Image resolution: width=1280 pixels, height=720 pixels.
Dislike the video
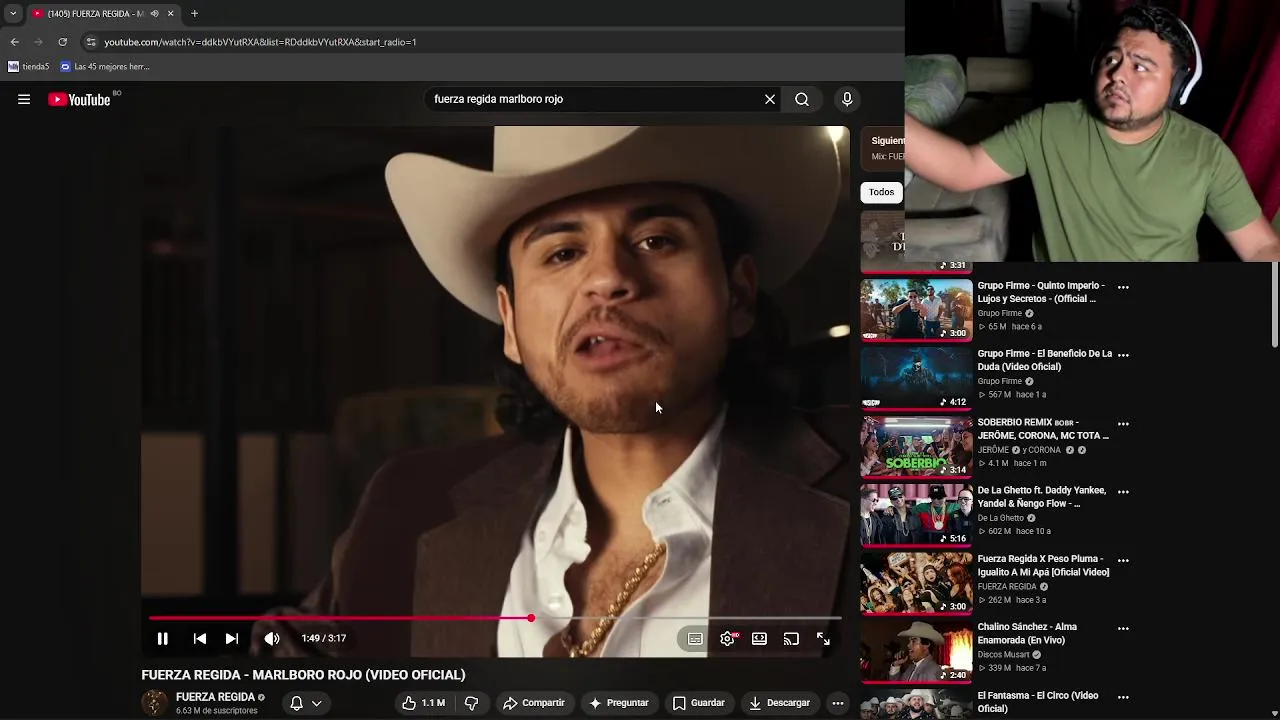[x=471, y=703]
